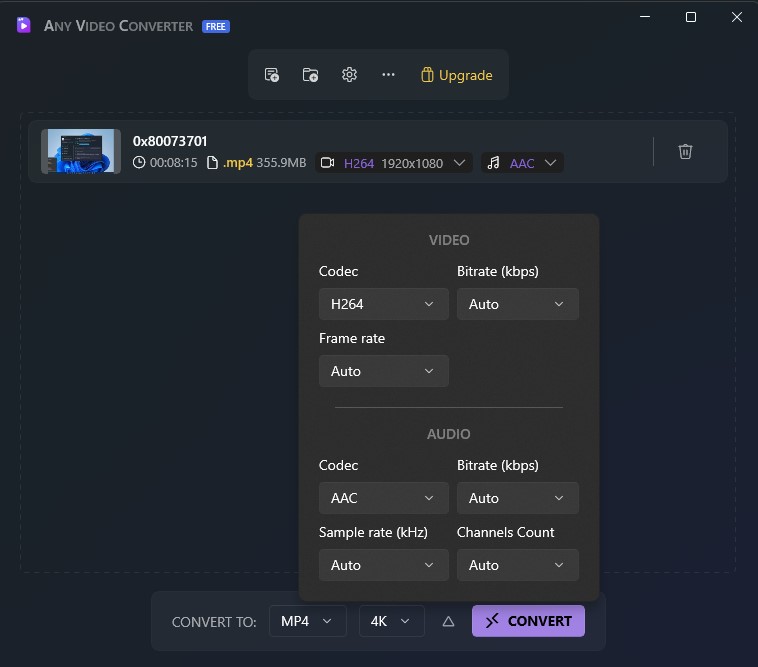Click the clock icon beside duration
758x667 pixels.
pyautogui.click(x=139, y=162)
